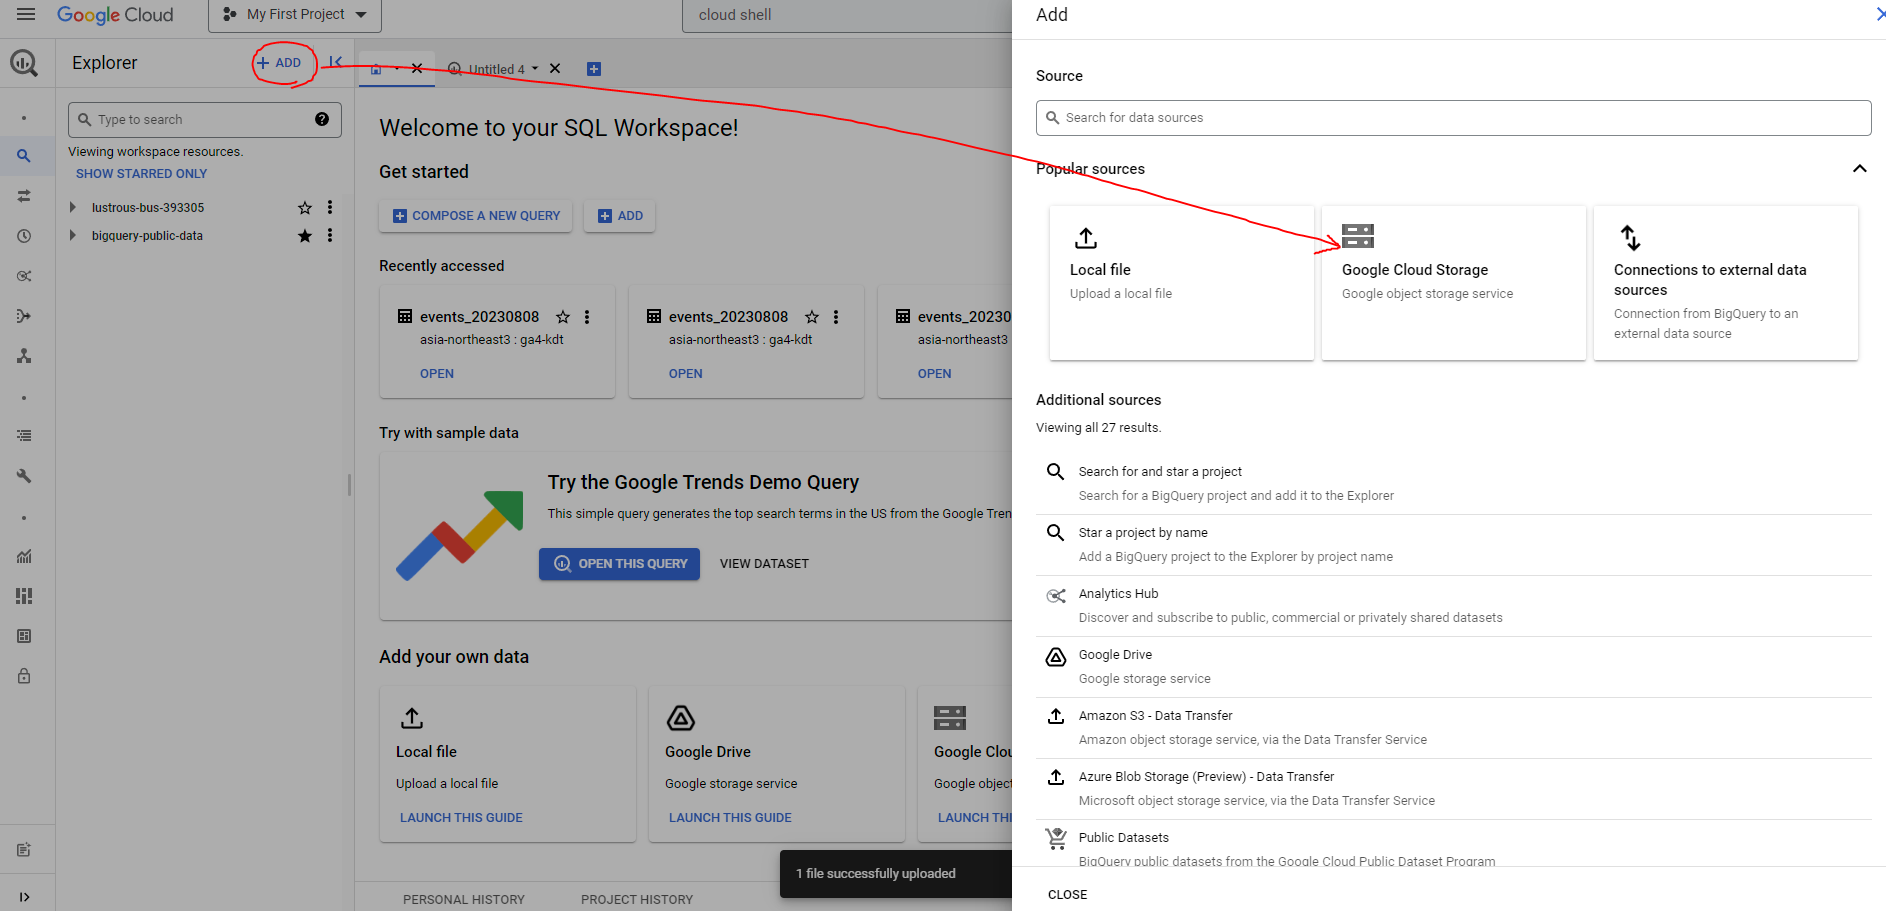Open Scheduled queries clock icon in sidebar
The image size is (1886, 911).
pos(24,236)
